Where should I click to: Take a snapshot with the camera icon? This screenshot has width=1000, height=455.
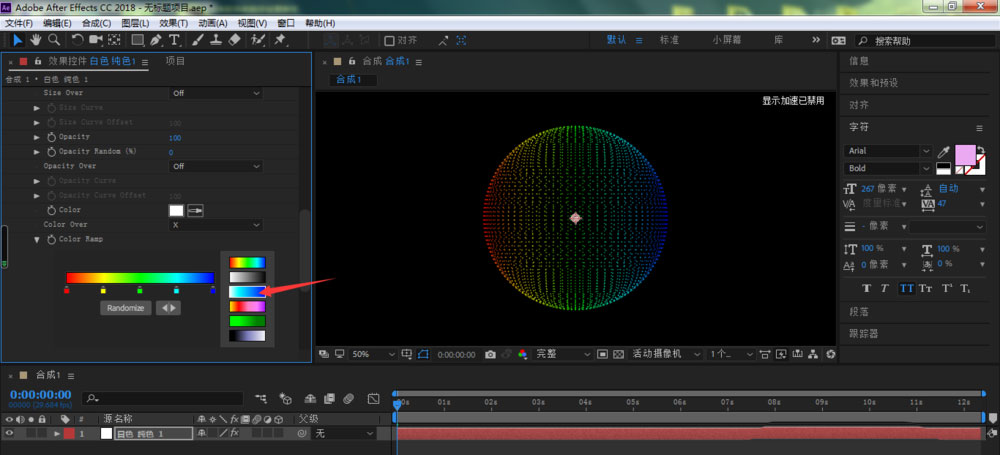(x=490, y=354)
